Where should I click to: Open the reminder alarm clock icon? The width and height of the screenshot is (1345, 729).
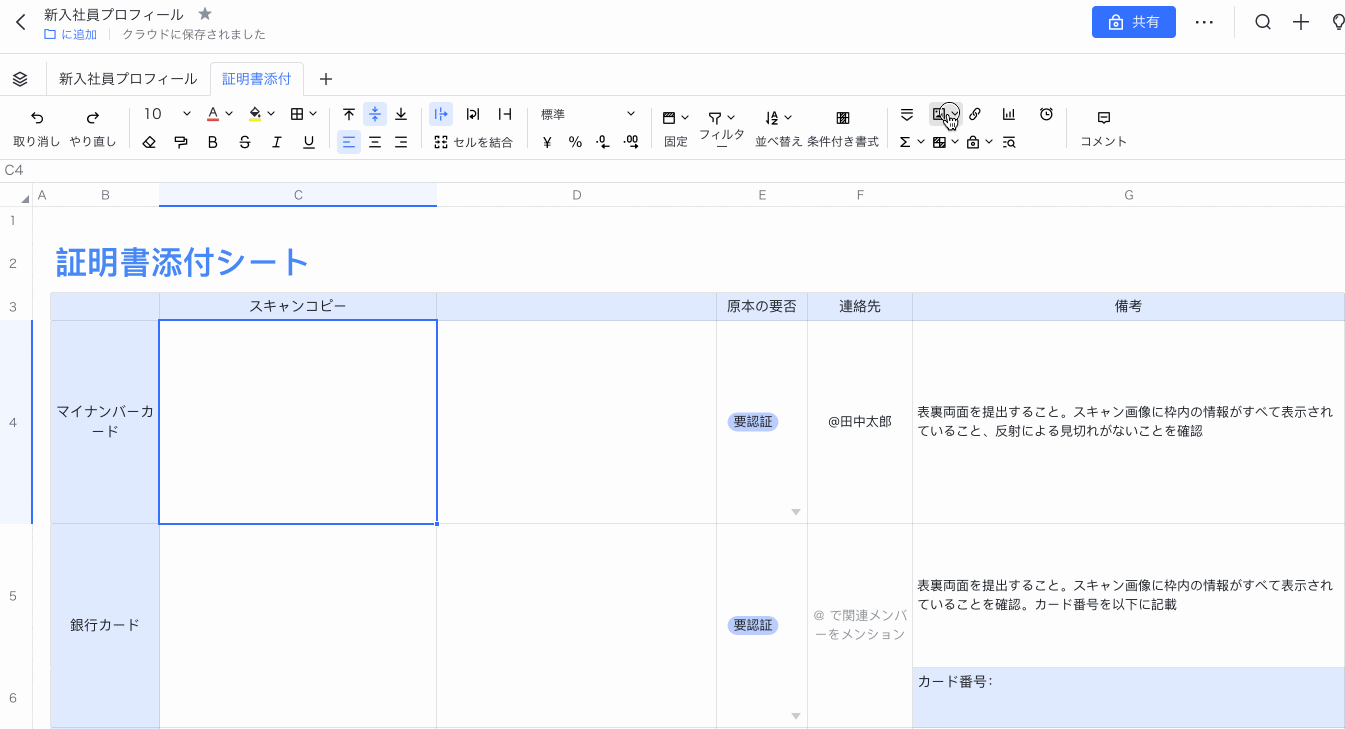click(1046, 114)
